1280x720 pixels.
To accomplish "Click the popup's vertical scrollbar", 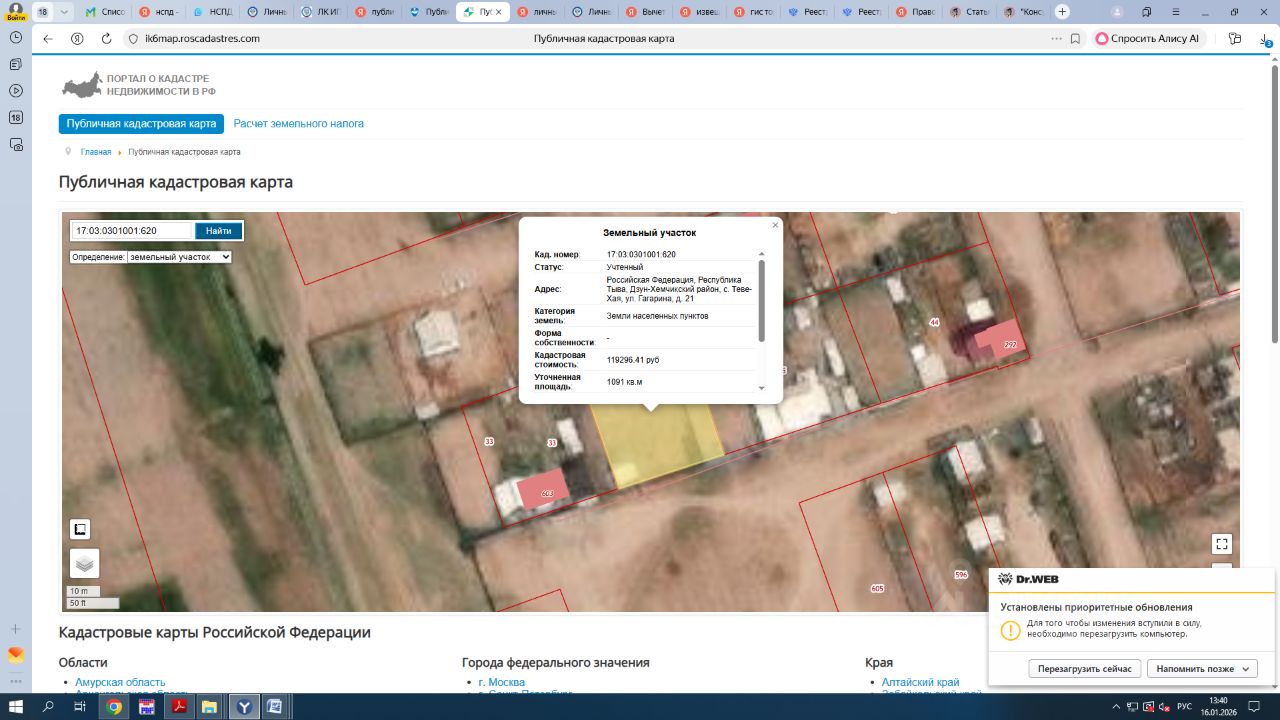I will 762,301.
